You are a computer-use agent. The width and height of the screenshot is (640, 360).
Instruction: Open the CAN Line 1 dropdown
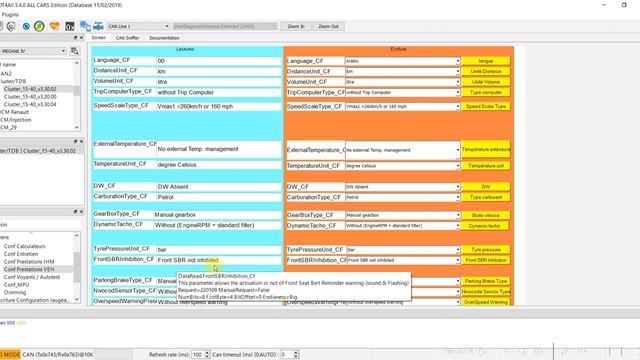pos(138,26)
